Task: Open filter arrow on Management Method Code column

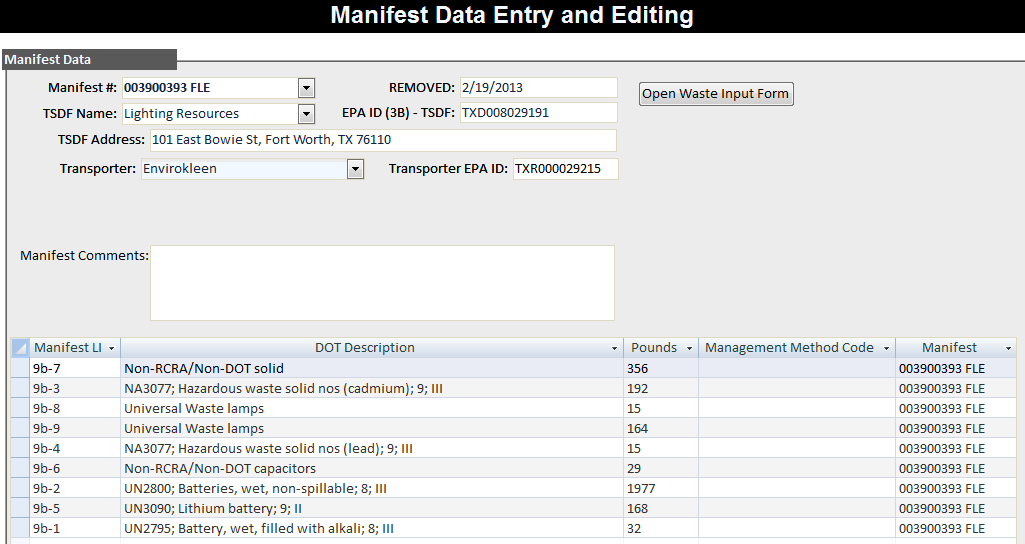Action: [x=886, y=348]
